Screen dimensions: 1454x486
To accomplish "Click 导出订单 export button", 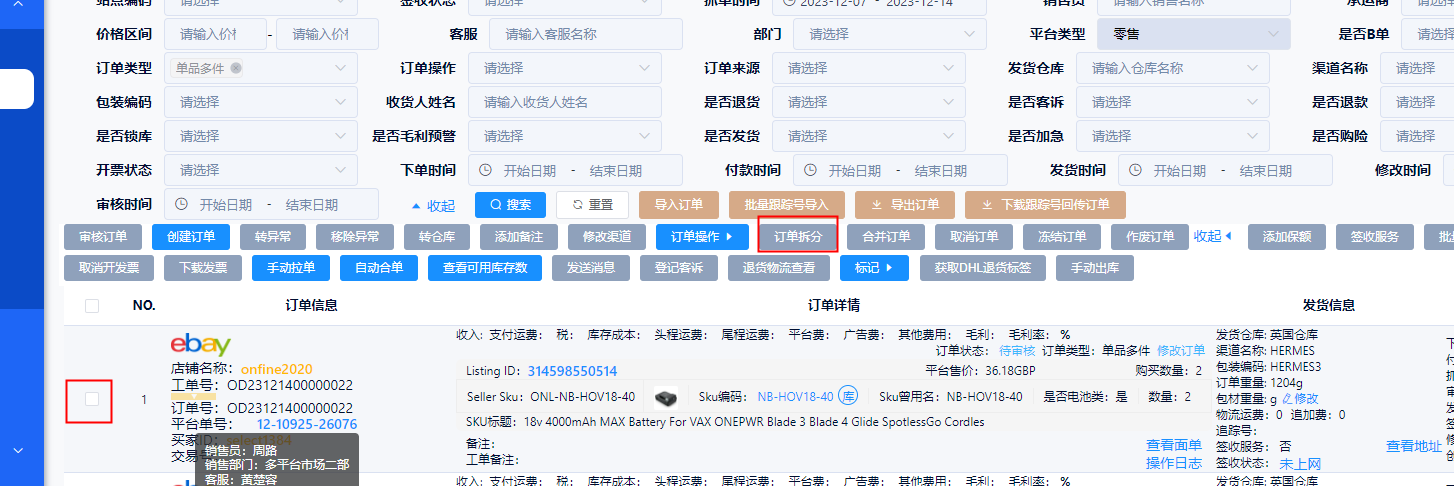I will [905, 205].
